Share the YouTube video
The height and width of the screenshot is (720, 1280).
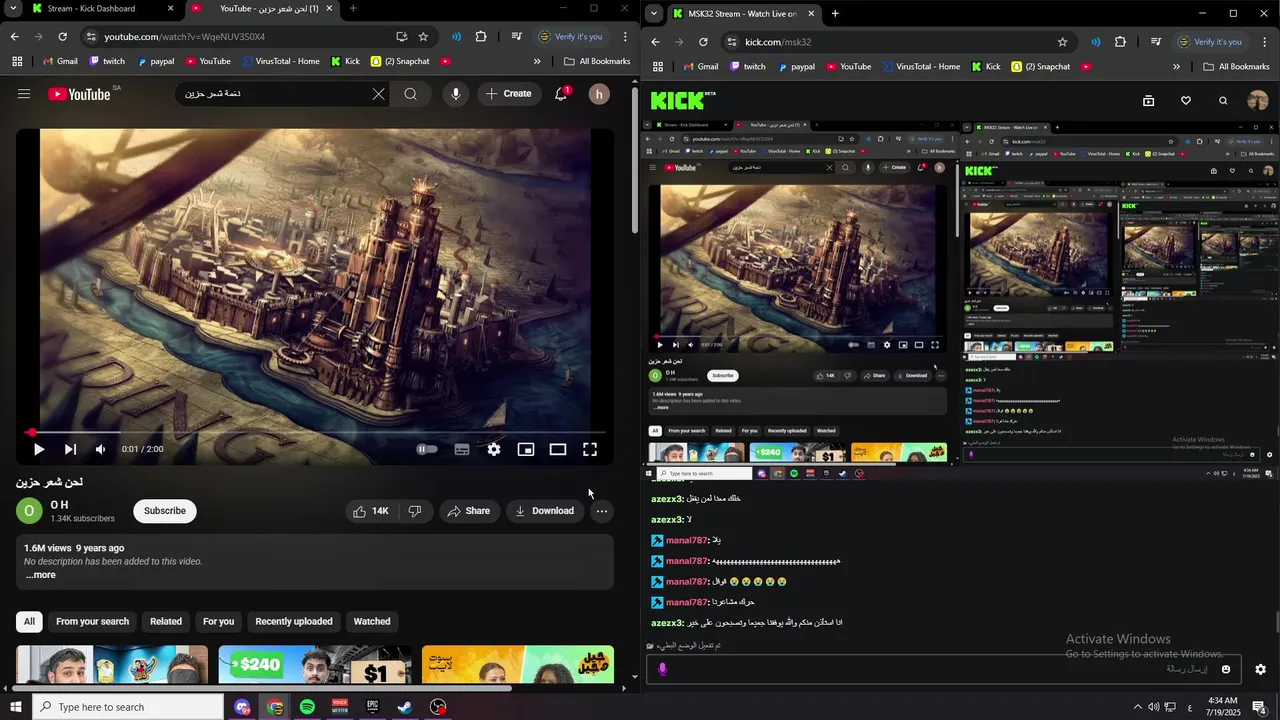[x=469, y=511]
